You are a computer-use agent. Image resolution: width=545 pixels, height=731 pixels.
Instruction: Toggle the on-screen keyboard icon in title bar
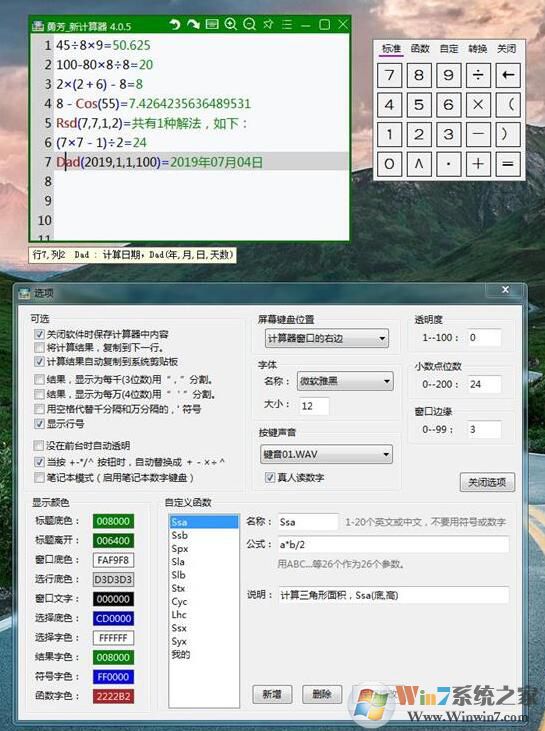[212, 24]
